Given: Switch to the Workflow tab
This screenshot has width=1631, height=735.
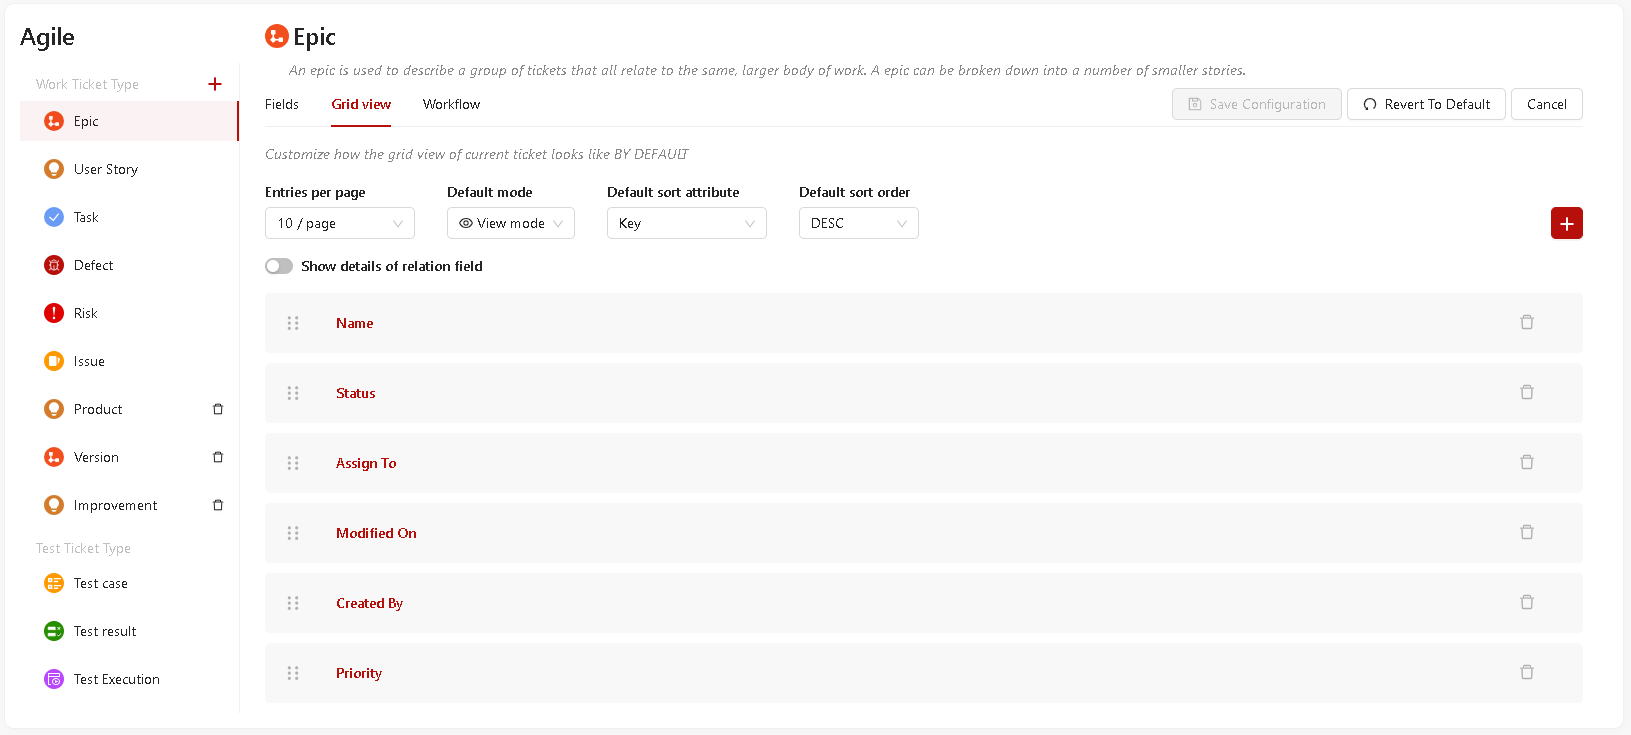Looking at the screenshot, I should point(451,104).
